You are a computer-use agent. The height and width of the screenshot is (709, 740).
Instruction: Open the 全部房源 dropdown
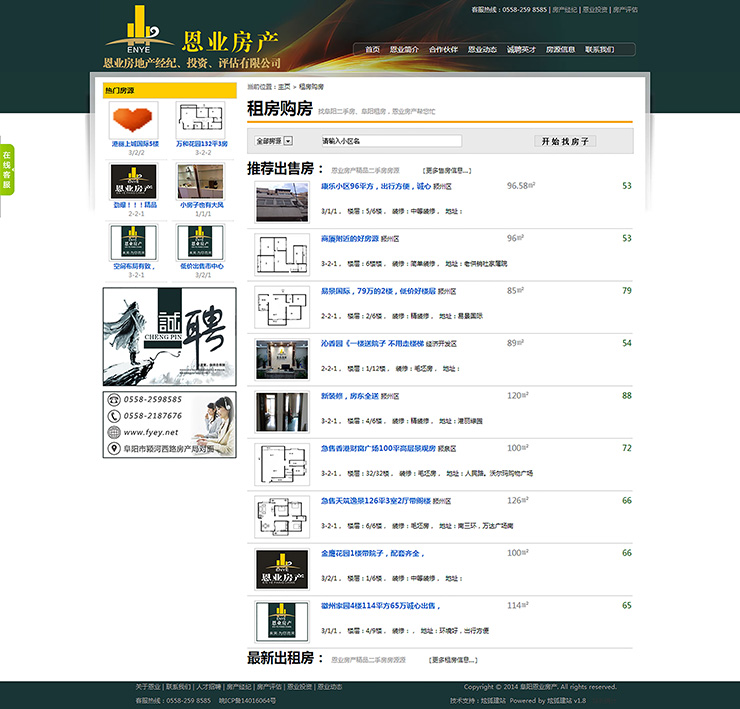tap(274, 141)
